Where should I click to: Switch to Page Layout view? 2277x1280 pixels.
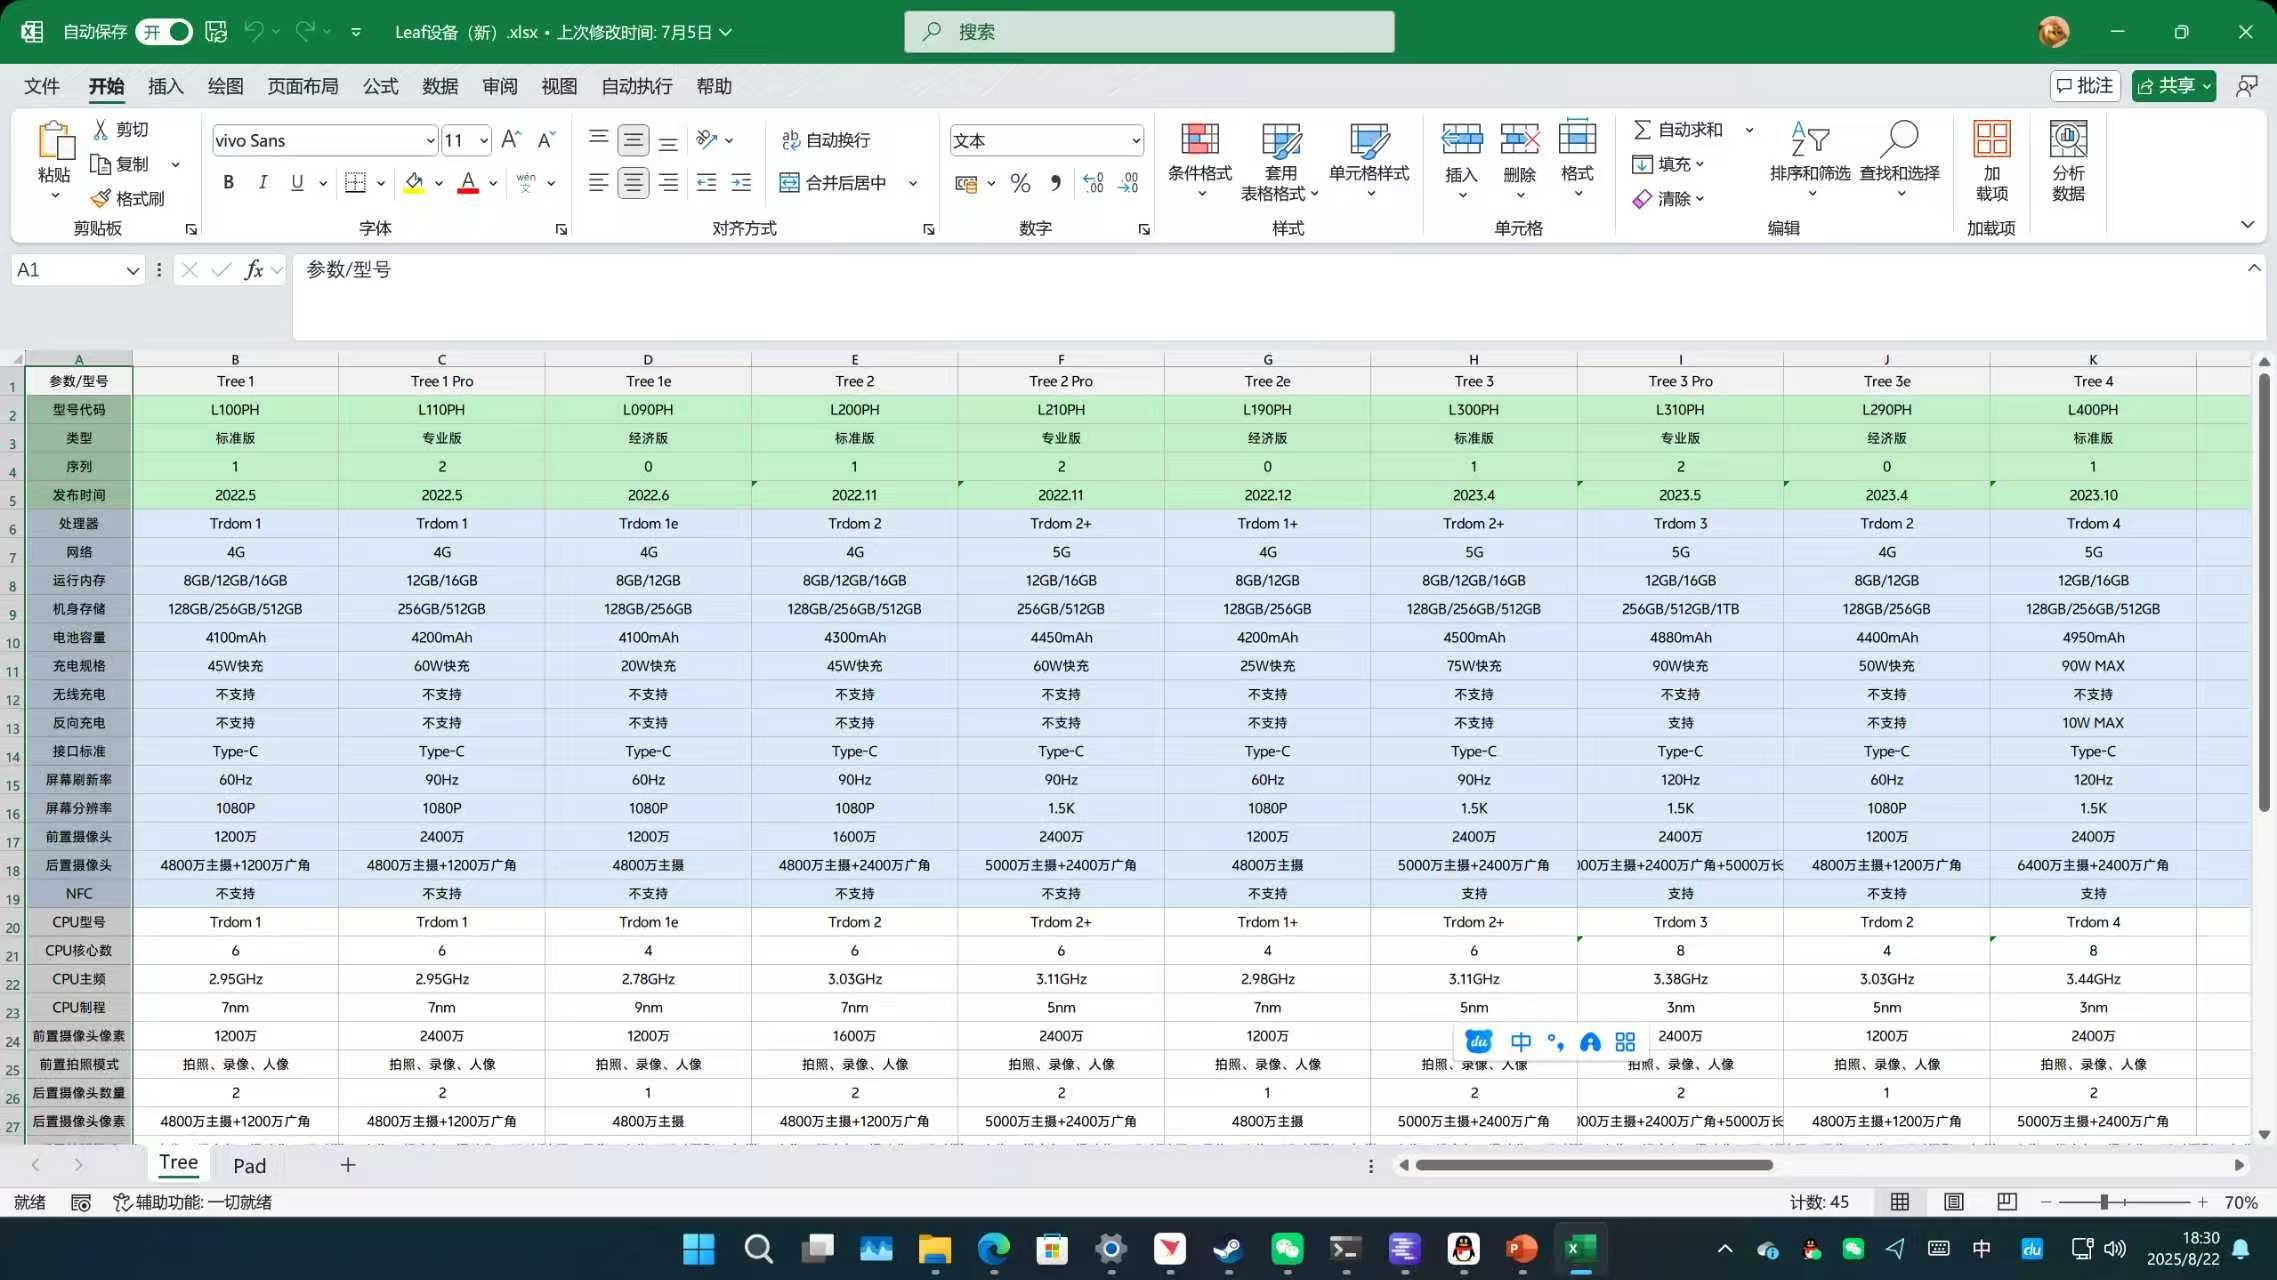pyautogui.click(x=1953, y=1202)
